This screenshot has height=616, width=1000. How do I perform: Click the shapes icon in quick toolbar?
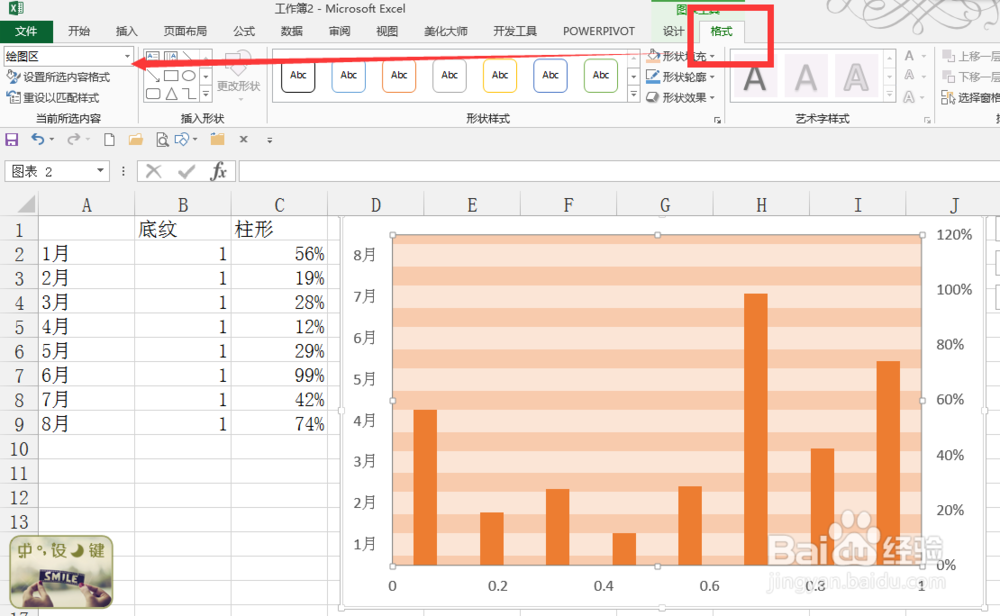click(x=182, y=139)
